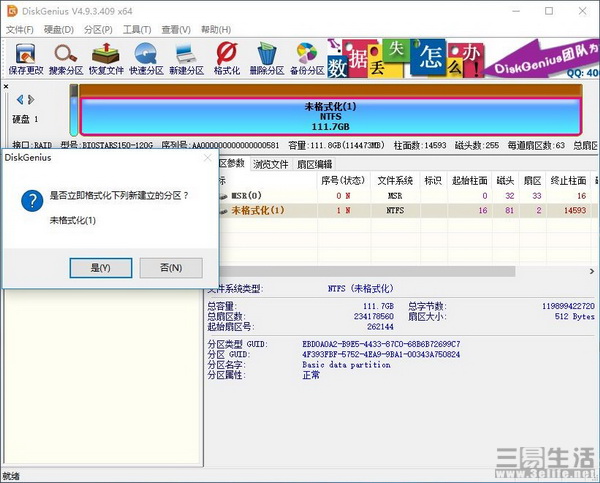This screenshot has width=600, height=483.
Task: Select the MSR(0) partition row
Action: [x=407, y=196]
